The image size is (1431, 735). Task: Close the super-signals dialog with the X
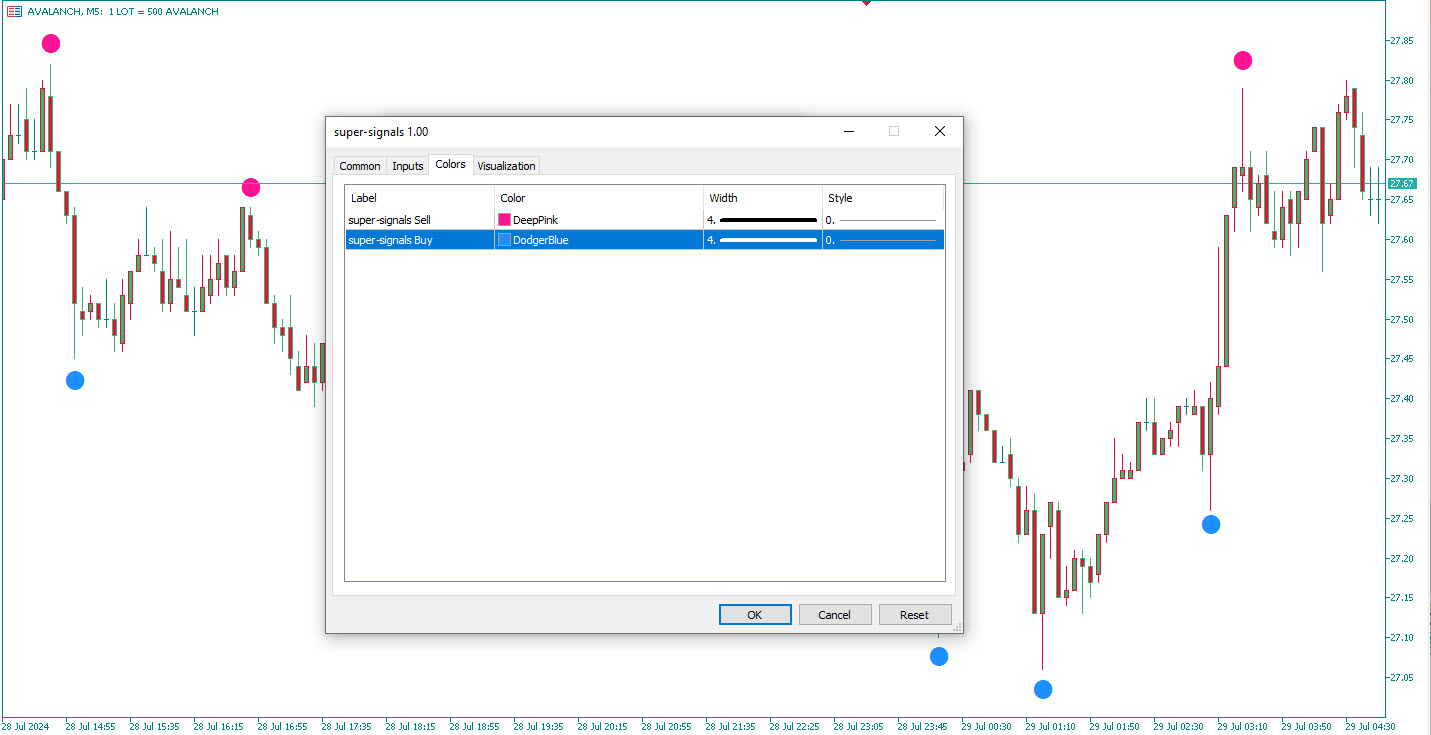click(939, 131)
